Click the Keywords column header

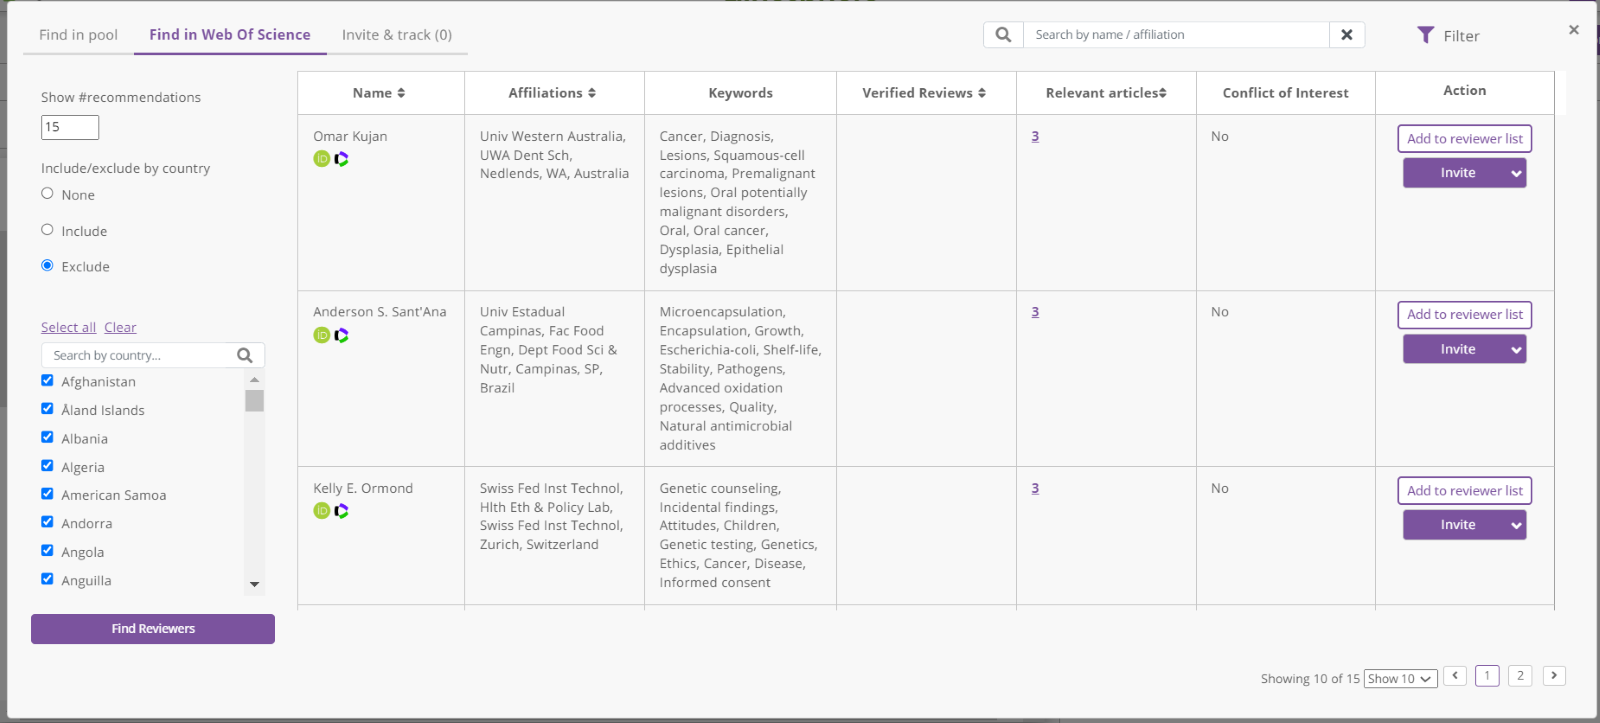click(x=740, y=93)
